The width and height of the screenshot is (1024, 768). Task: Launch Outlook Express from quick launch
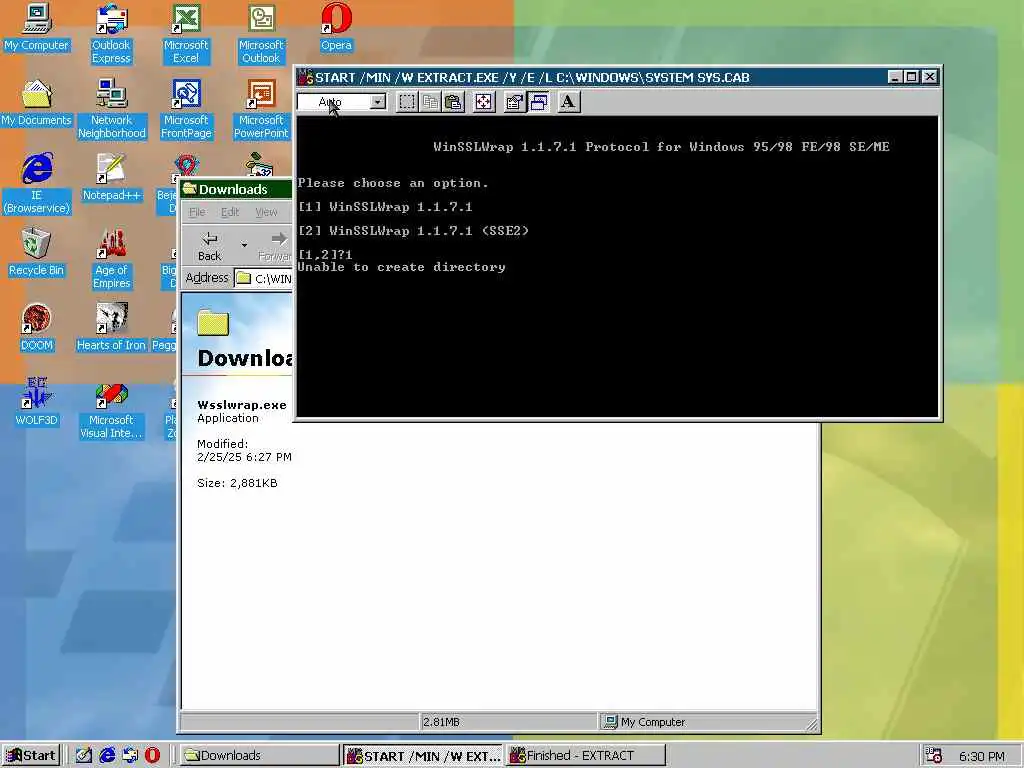[x=130, y=756]
